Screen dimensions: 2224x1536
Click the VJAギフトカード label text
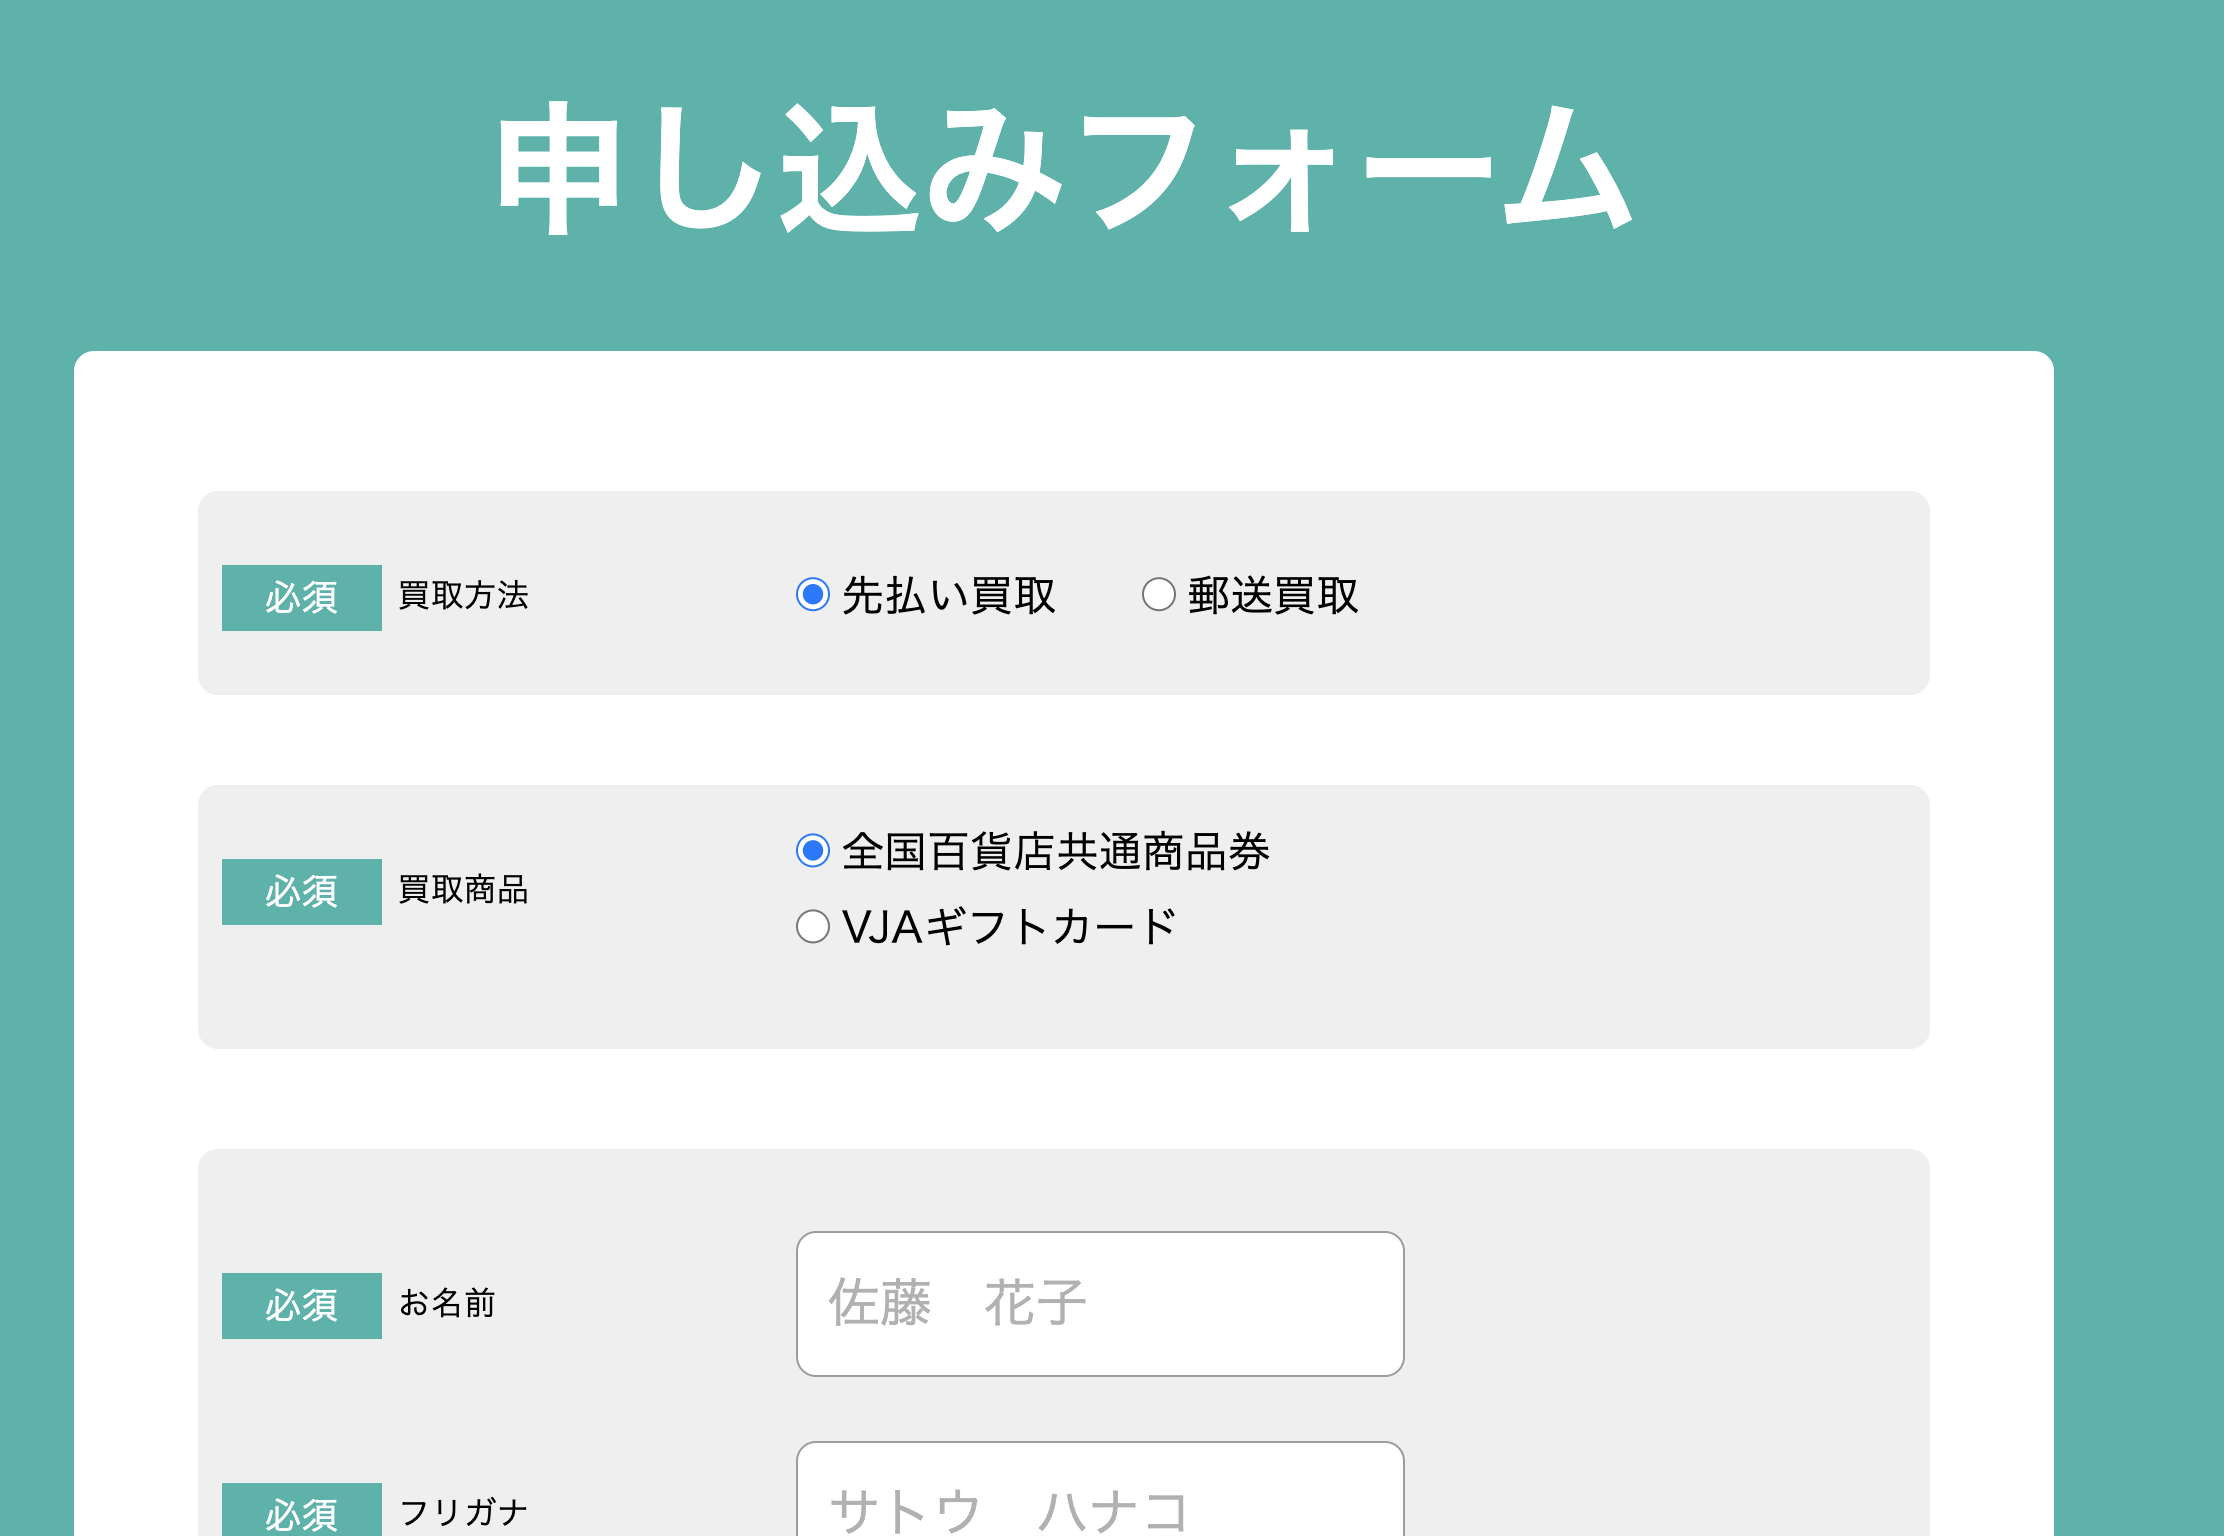click(1009, 927)
